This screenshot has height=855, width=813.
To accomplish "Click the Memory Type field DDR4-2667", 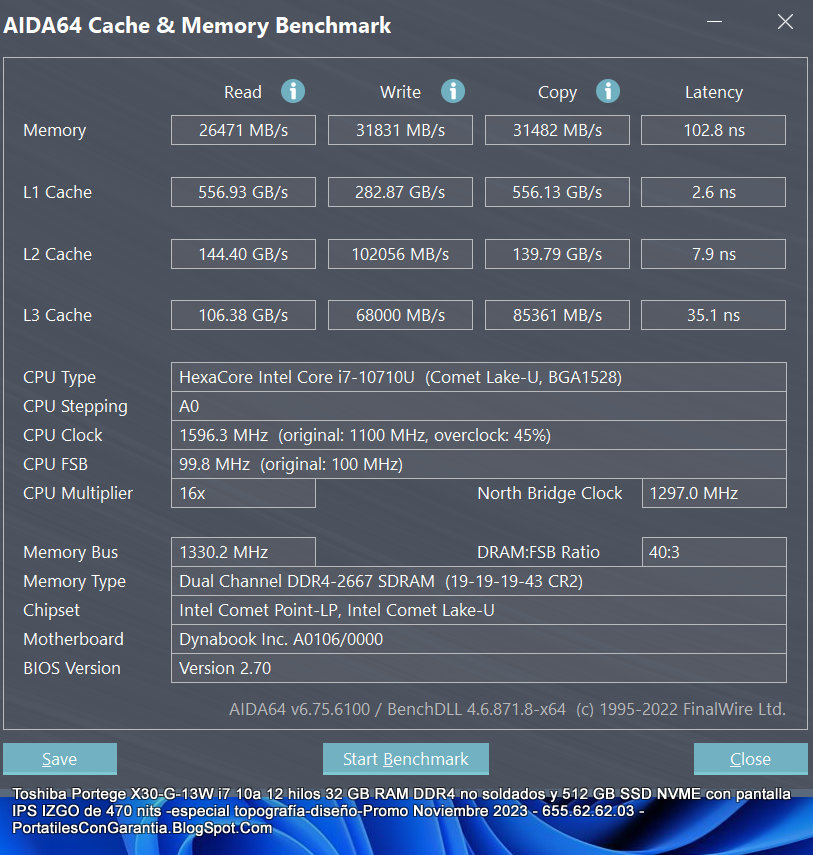I will (479, 581).
